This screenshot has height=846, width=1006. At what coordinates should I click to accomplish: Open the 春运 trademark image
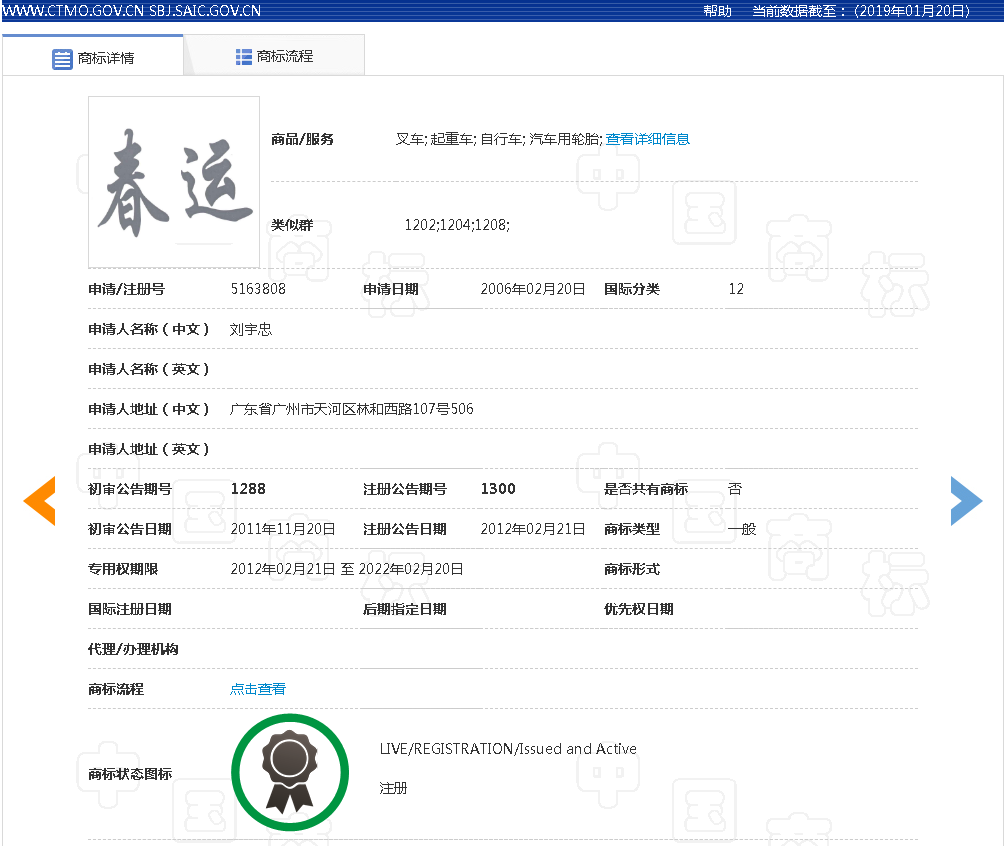point(174,182)
